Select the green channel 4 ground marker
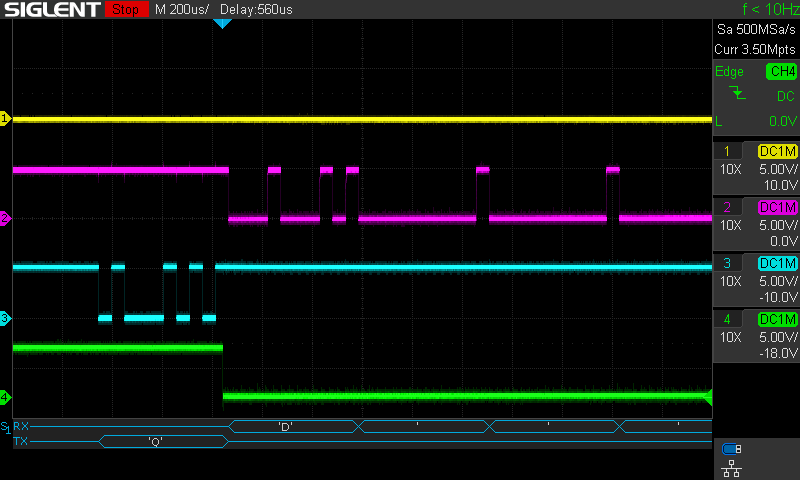Image resolution: width=800 pixels, height=480 pixels. (5, 397)
